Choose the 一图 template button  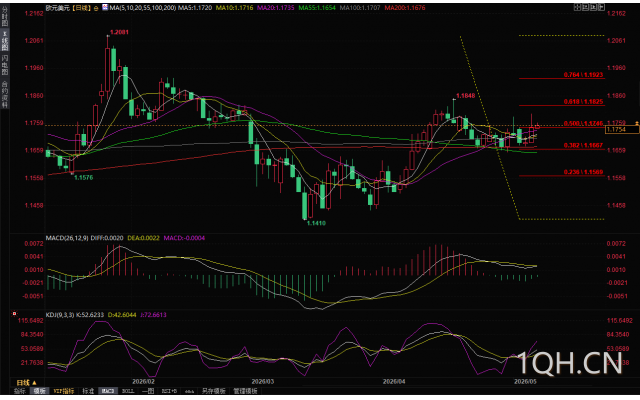coord(148,391)
